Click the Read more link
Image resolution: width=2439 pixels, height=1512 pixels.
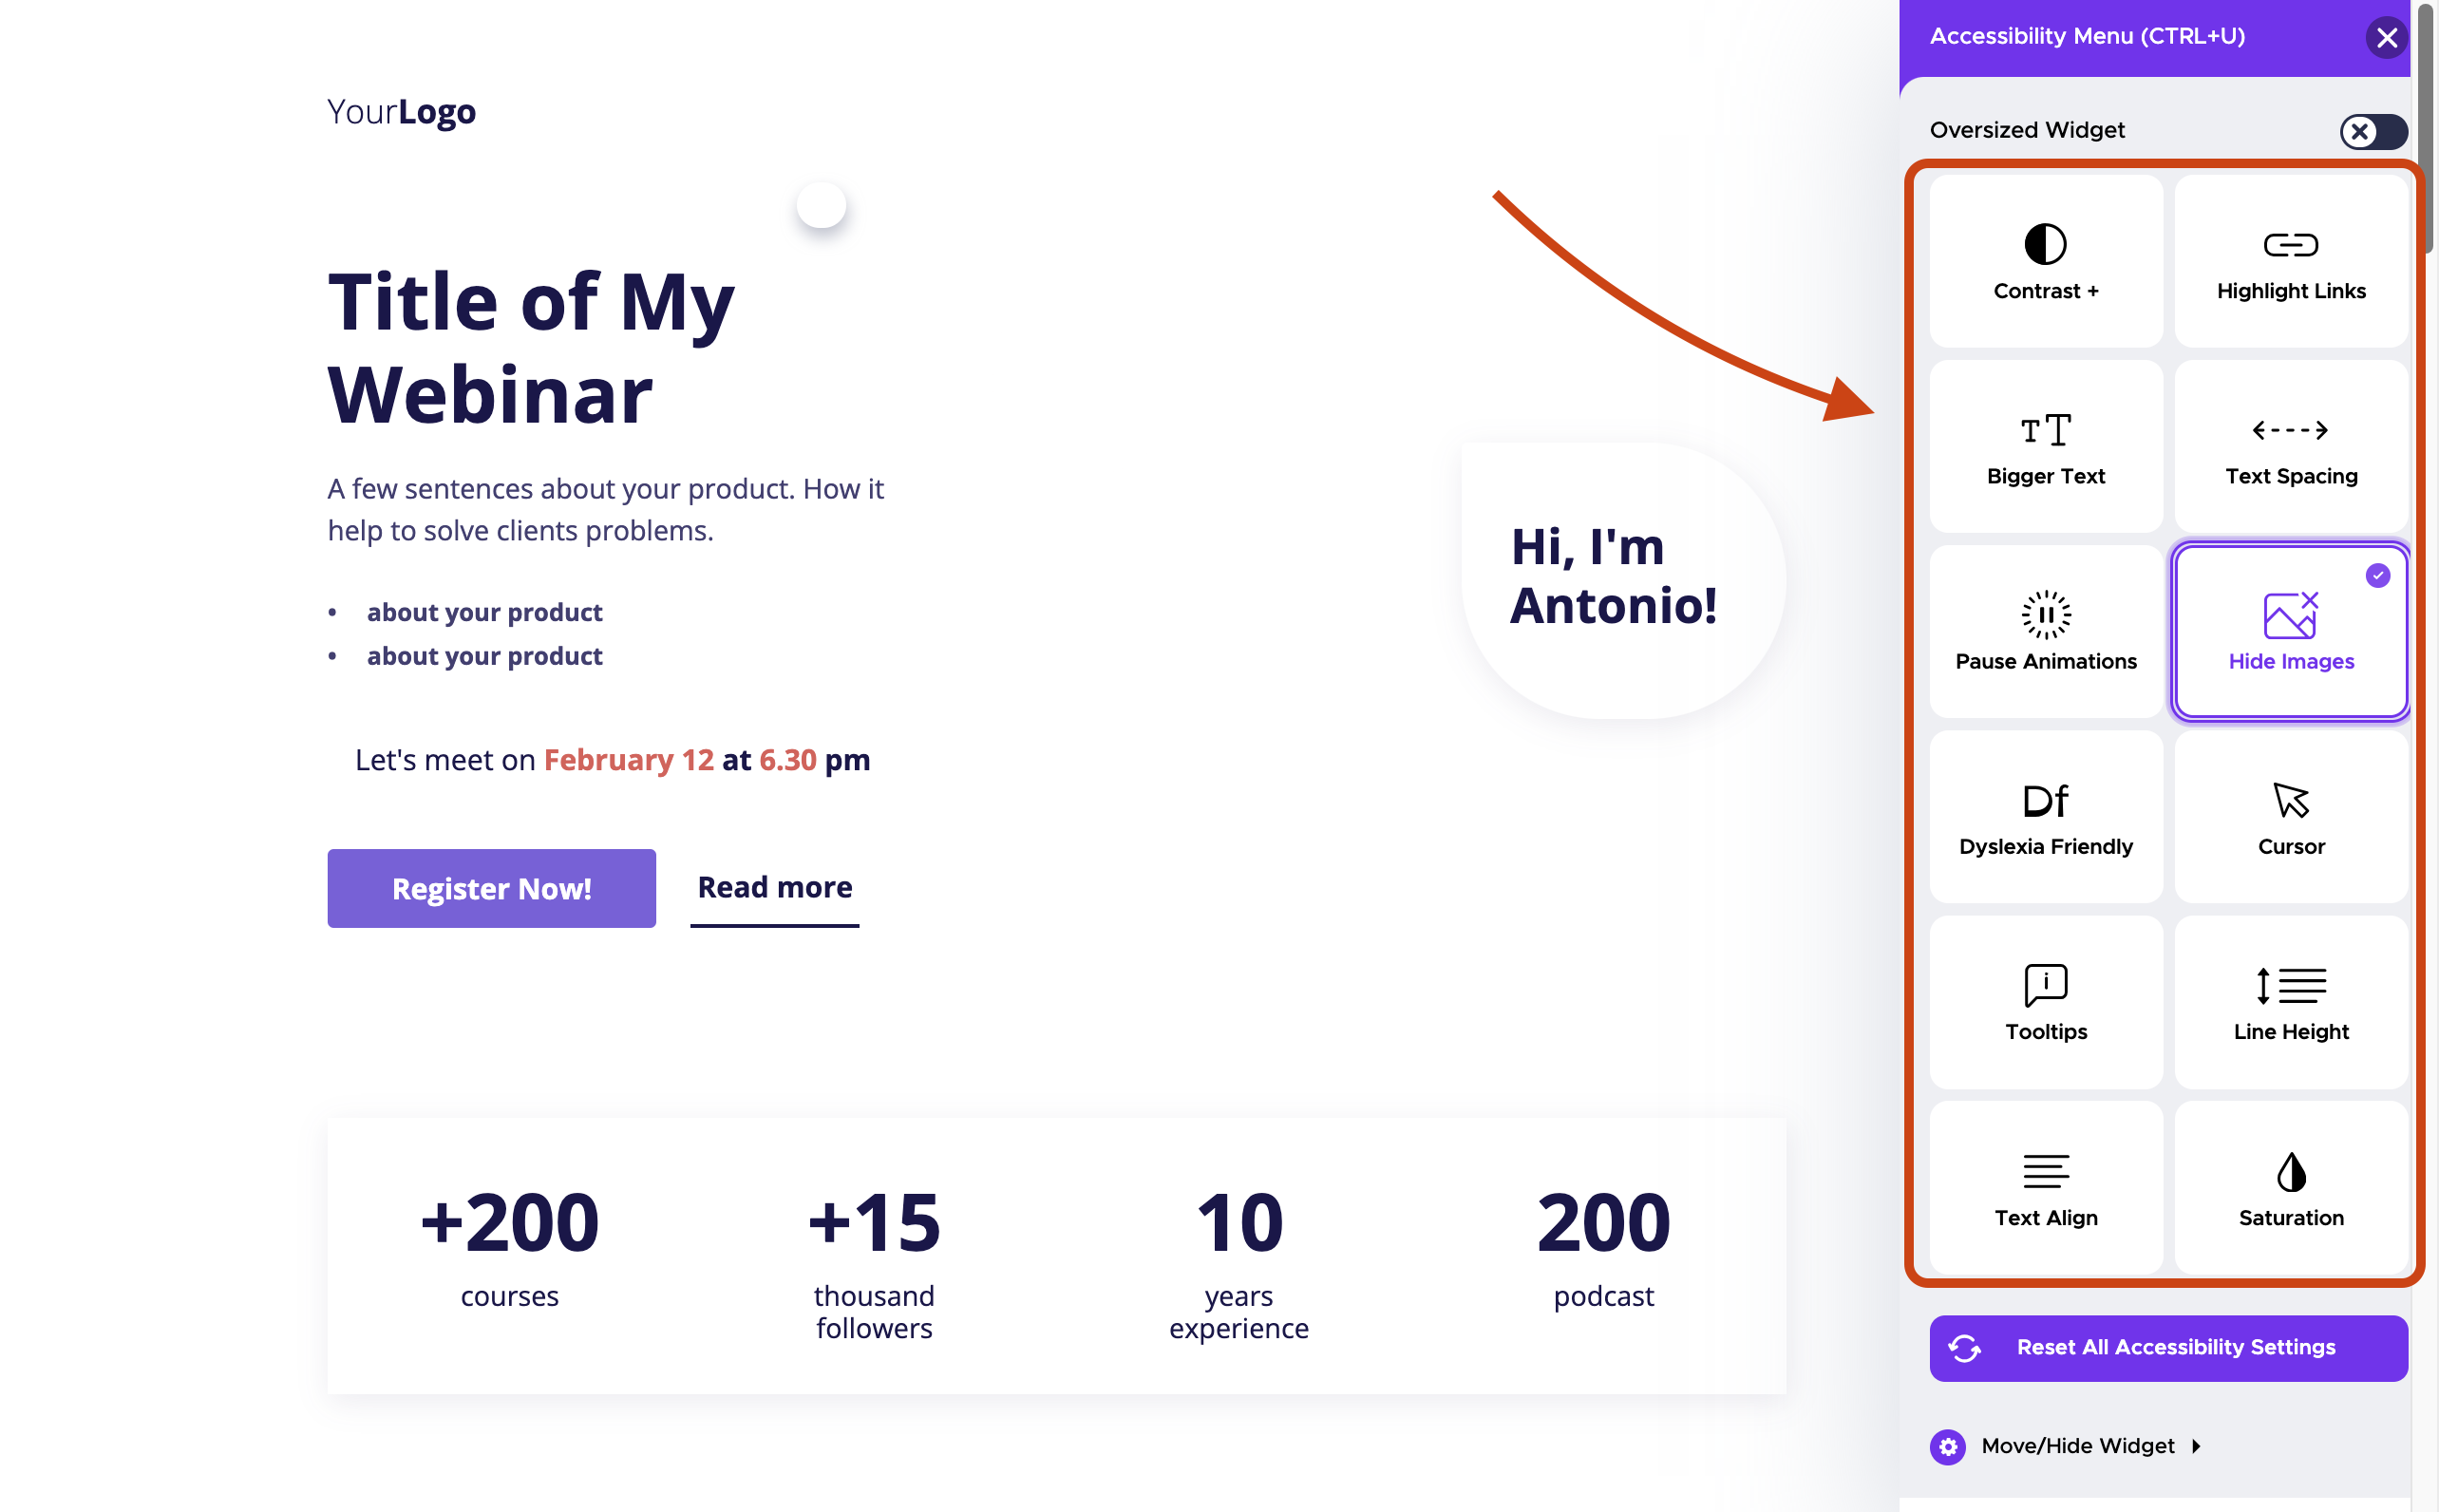click(775, 885)
